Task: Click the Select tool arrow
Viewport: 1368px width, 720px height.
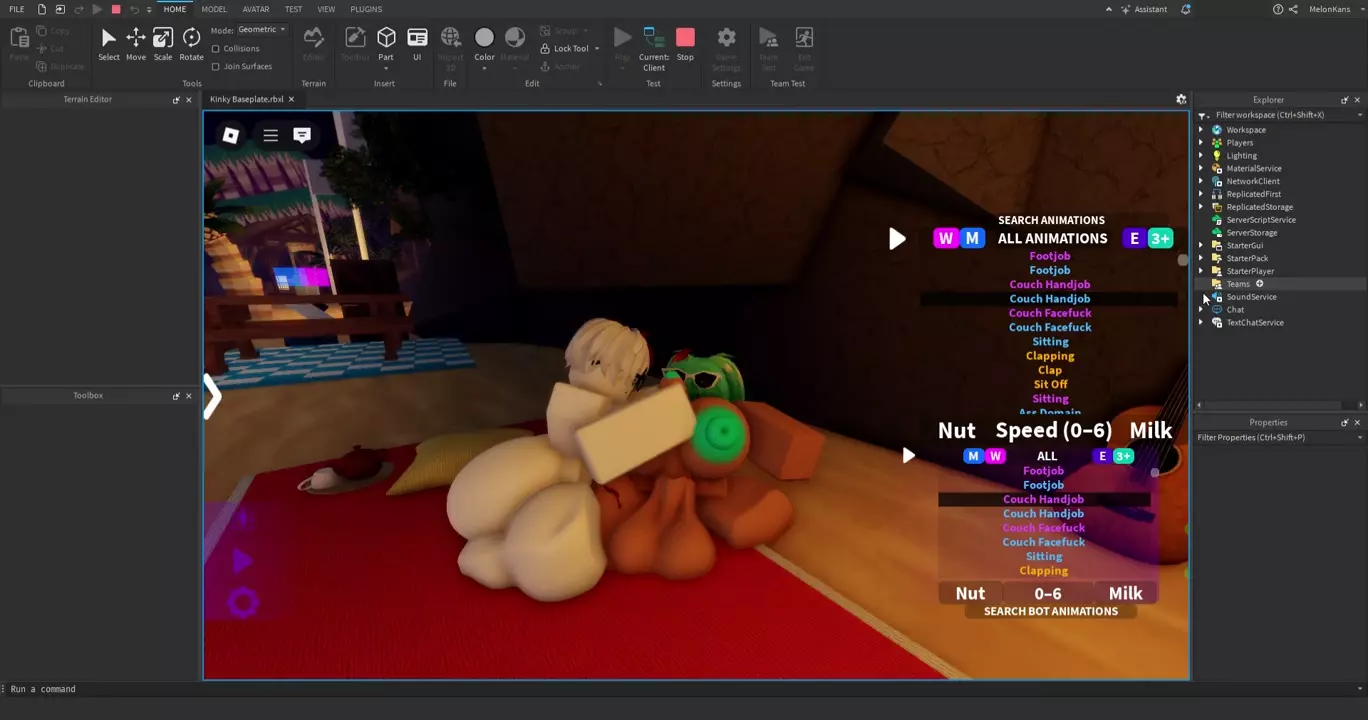Action: [x=108, y=44]
